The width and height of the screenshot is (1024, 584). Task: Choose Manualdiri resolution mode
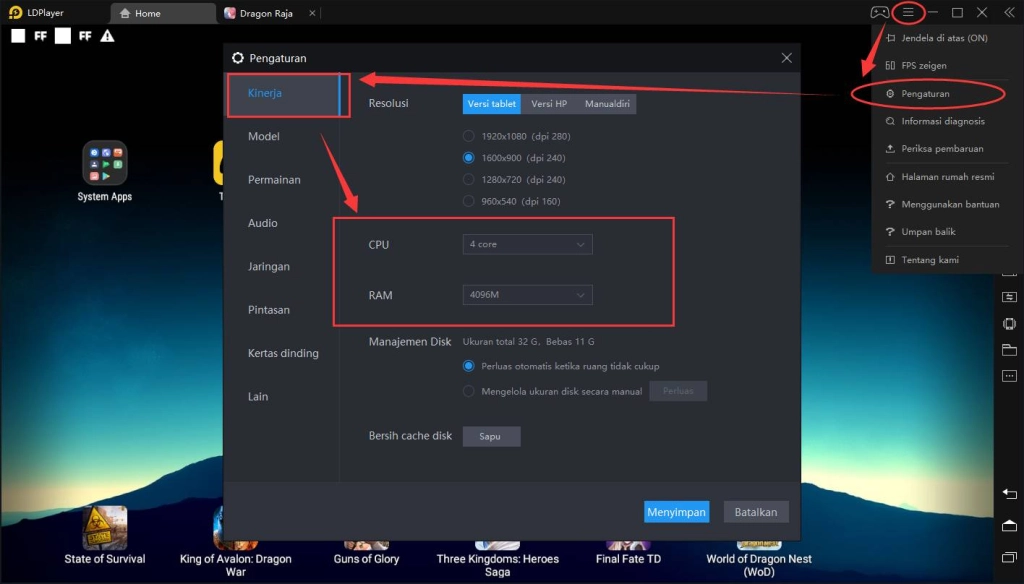click(x=607, y=104)
